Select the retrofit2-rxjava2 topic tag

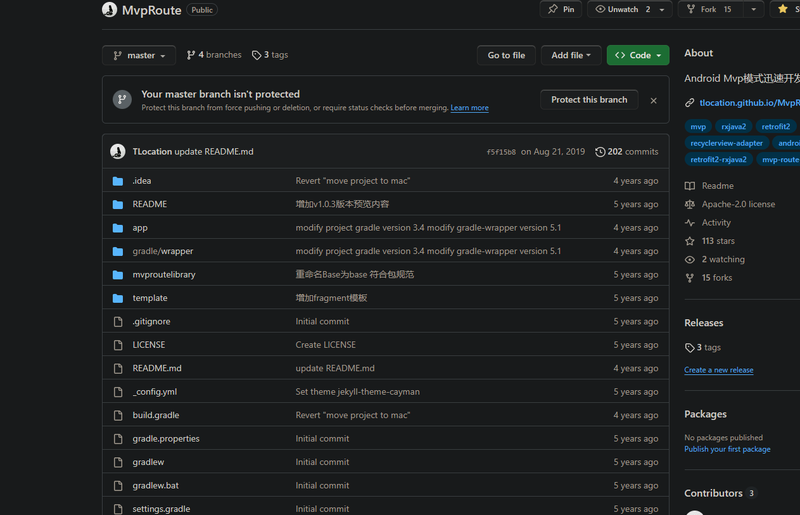click(x=718, y=159)
